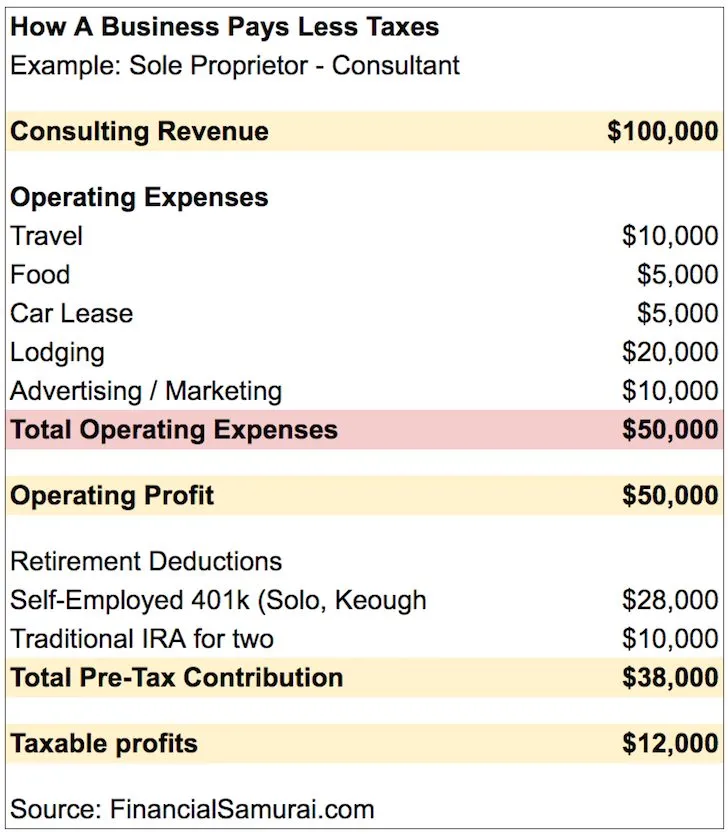
Task: Click the Operating Expenses heading
Action: [x=139, y=197]
